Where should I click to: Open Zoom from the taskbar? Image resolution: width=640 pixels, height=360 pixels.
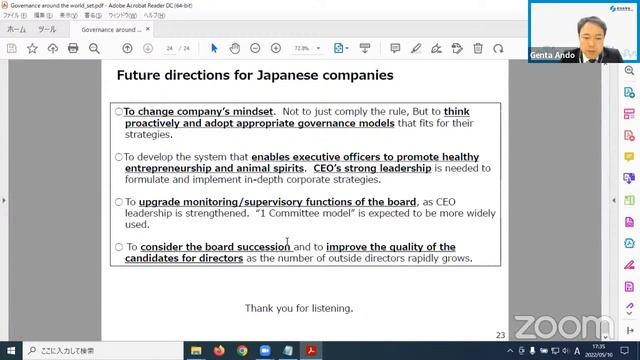point(265,351)
